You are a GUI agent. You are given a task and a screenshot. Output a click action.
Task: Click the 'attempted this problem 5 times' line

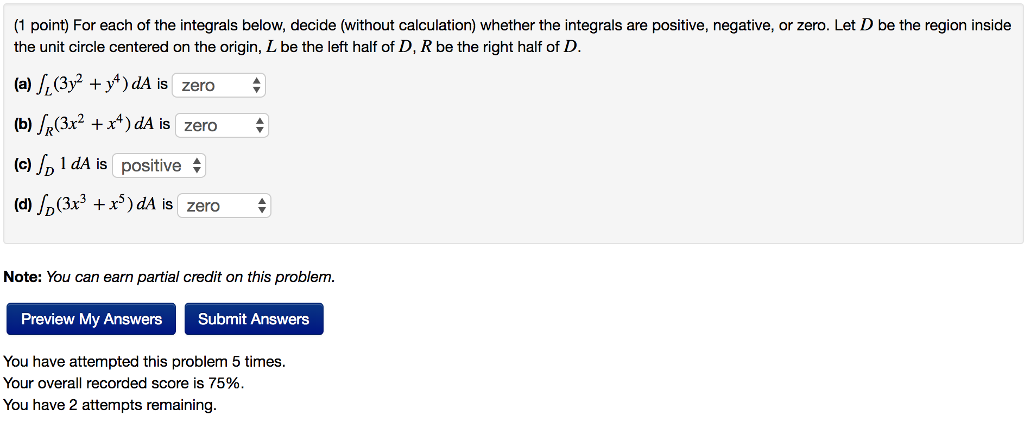(144, 361)
